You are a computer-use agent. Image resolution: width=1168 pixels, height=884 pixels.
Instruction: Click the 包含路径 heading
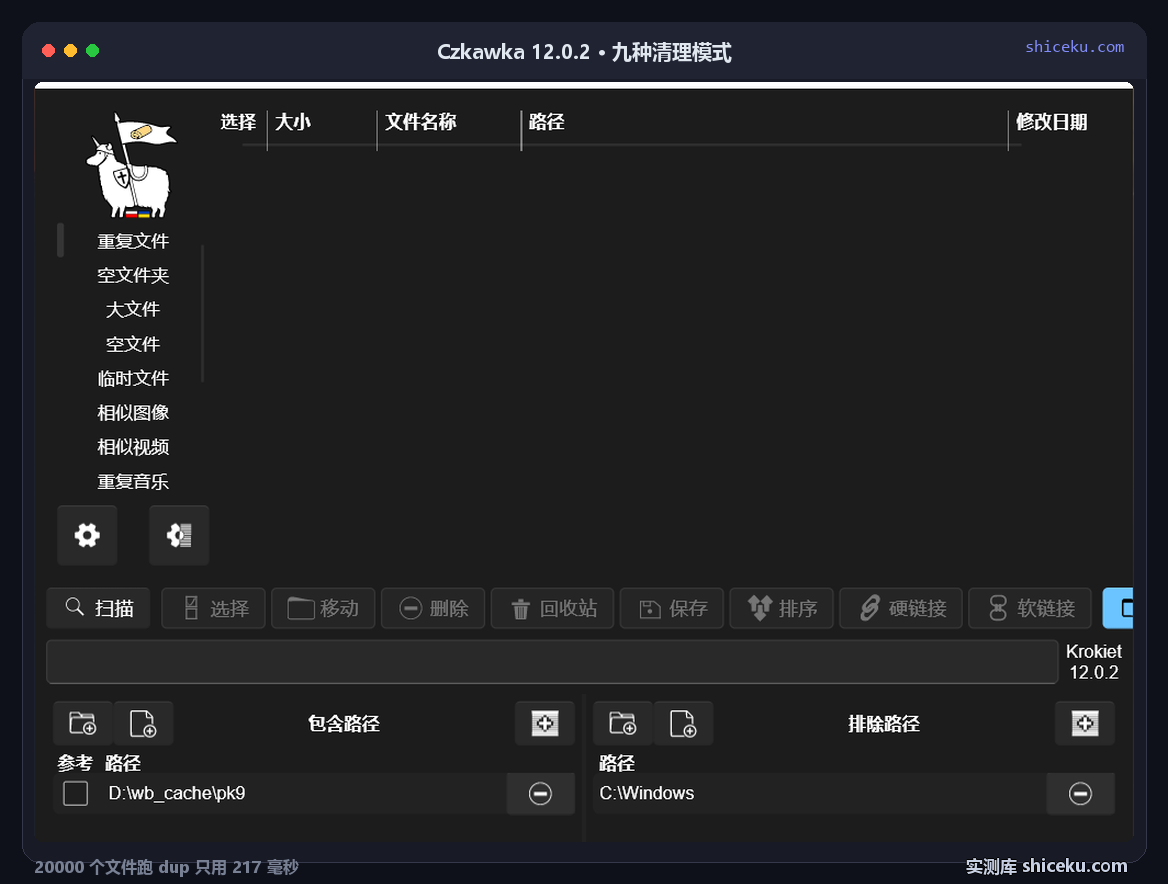coord(344,723)
